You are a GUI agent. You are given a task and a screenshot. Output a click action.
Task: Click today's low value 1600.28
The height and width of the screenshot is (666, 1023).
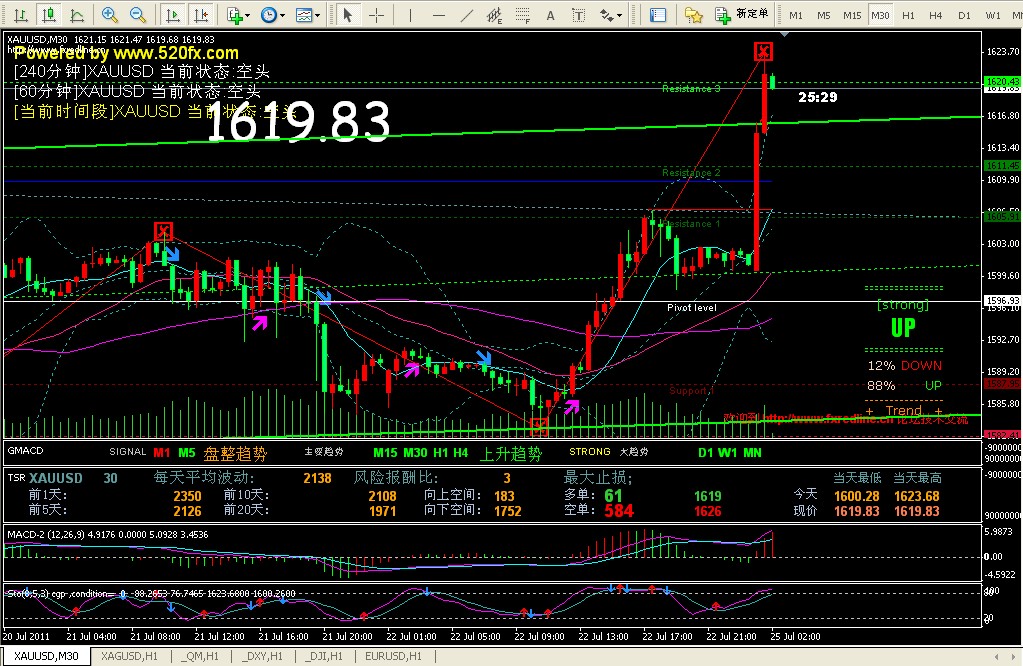point(857,496)
